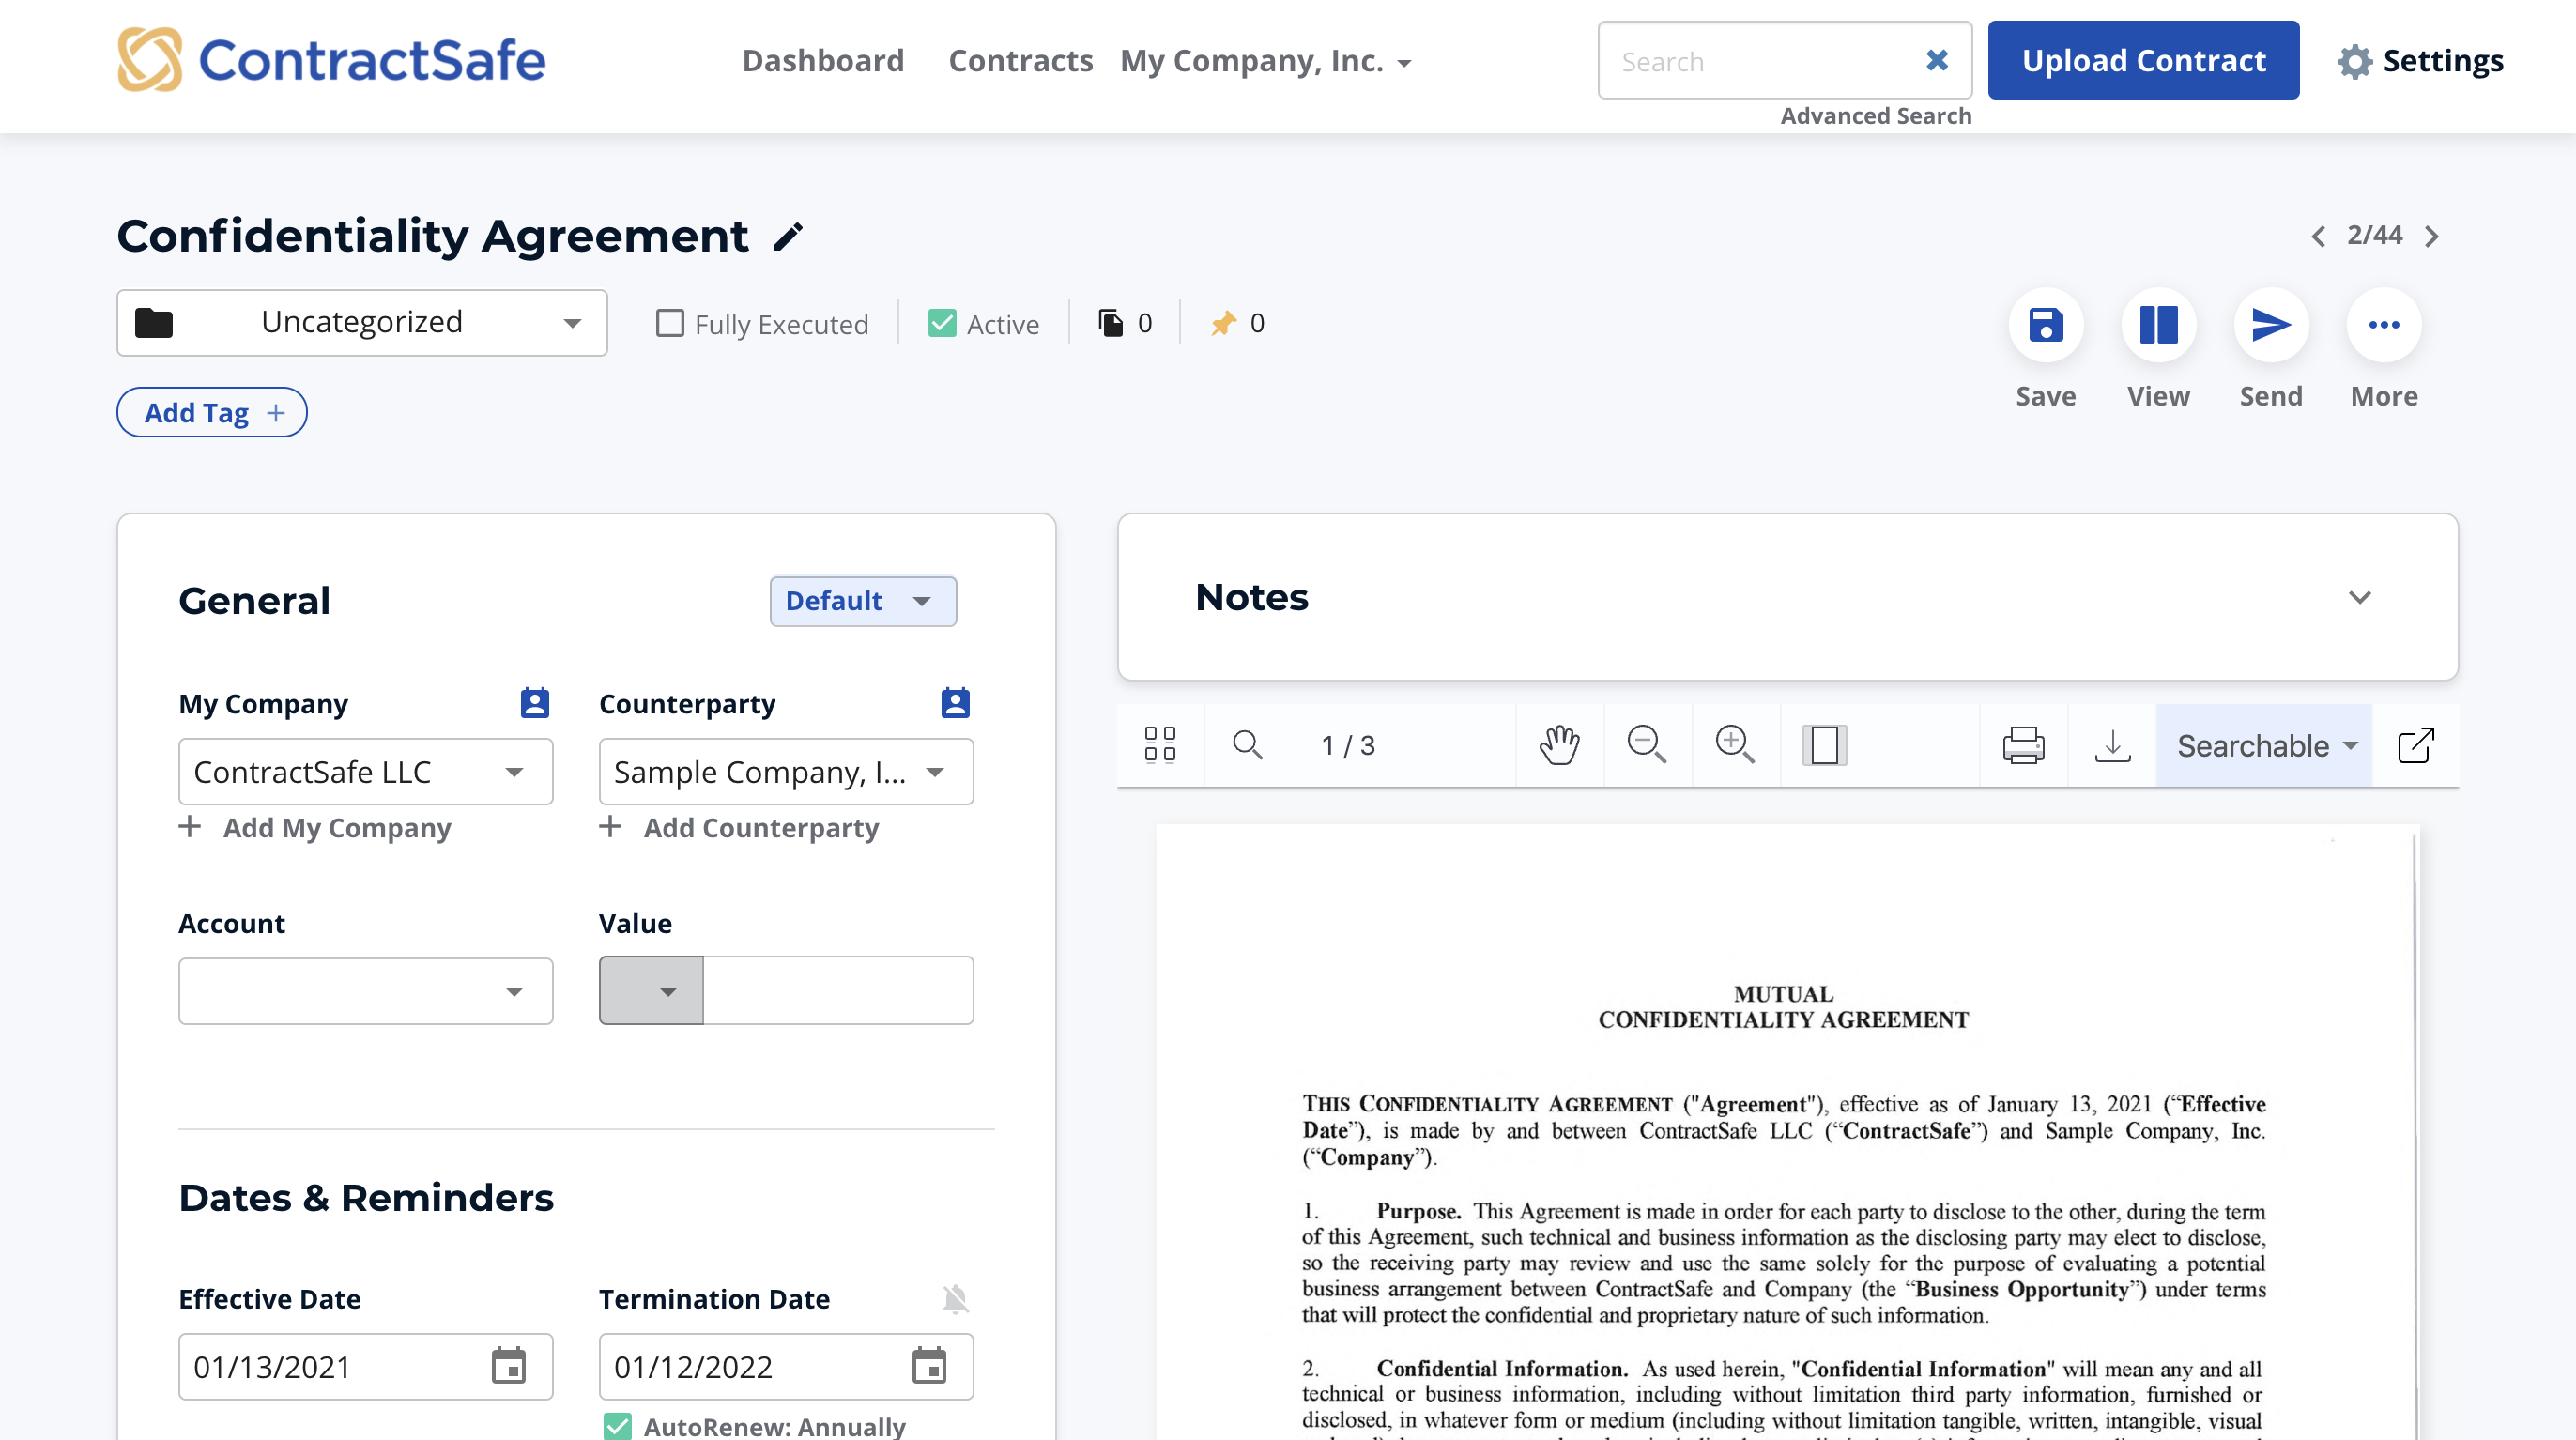Download the document
Image resolution: width=2576 pixels, height=1440 pixels.
[x=2112, y=745]
